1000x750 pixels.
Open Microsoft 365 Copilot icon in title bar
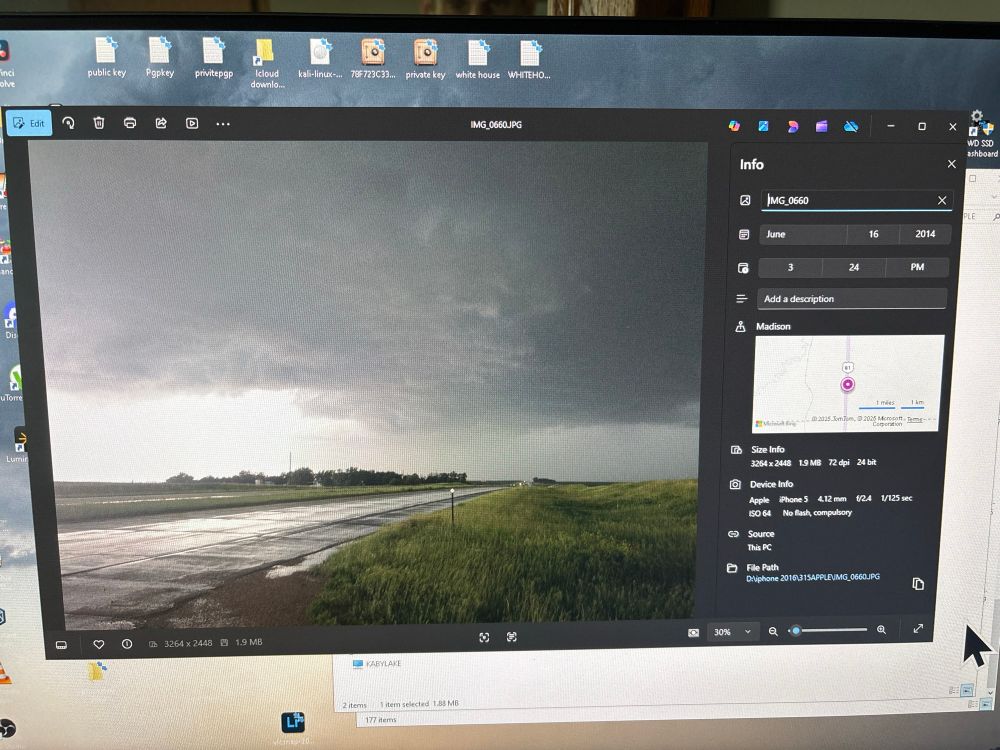(x=734, y=126)
